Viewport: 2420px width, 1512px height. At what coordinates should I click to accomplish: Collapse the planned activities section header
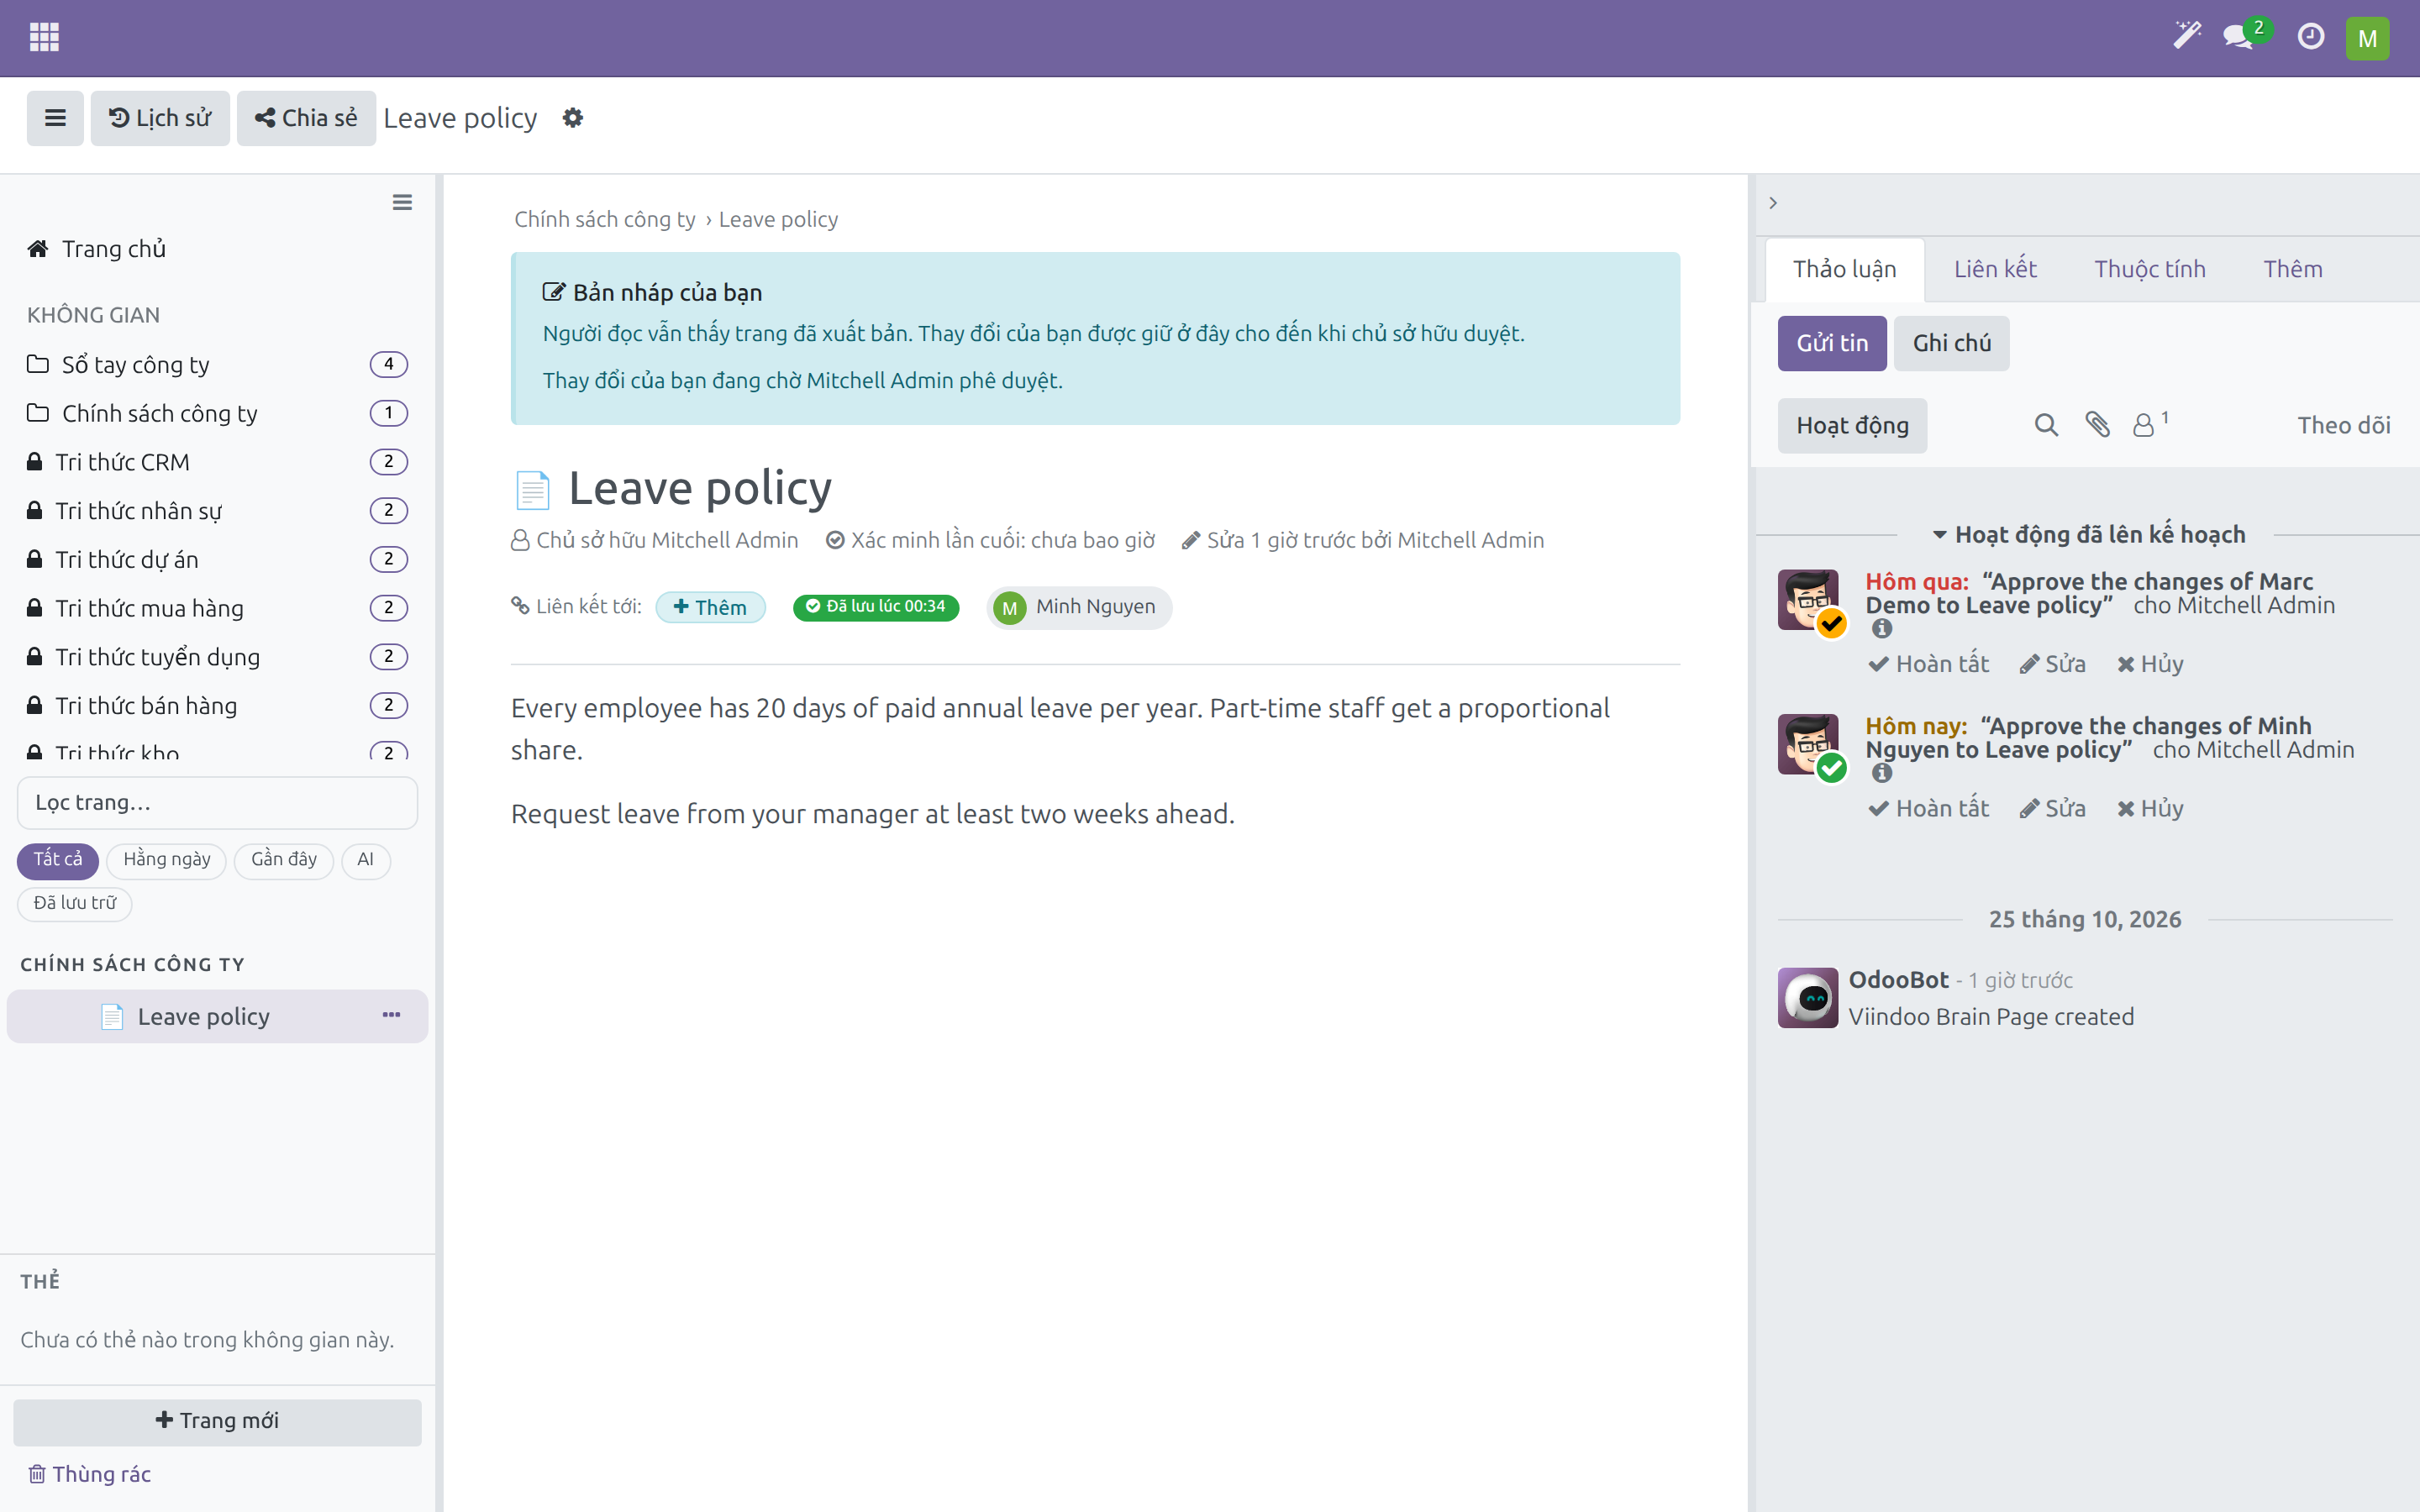pyautogui.click(x=2088, y=535)
